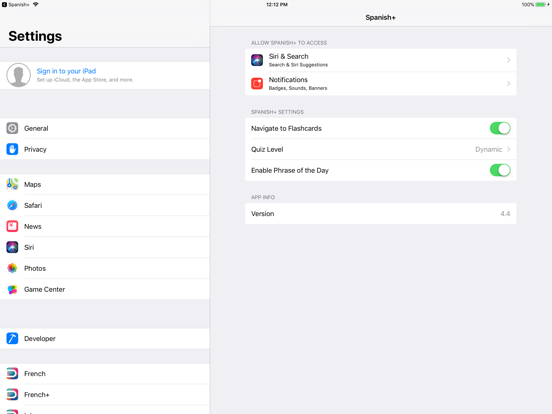Tap the Wi-Fi status icon
Viewport: 552px width, 414px height.
tap(36, 5)
